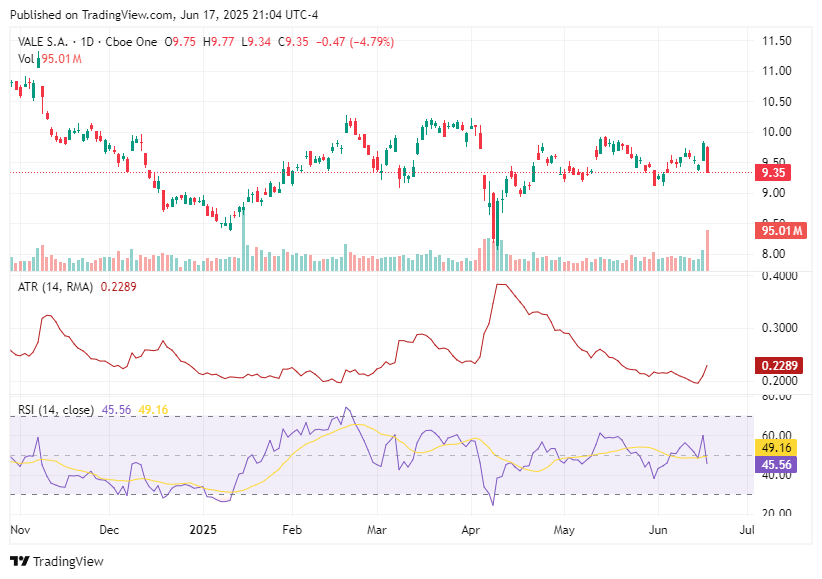822x579 pixels.
Task: Click the ATR line peak in April
Action: [x=501, y=285]
